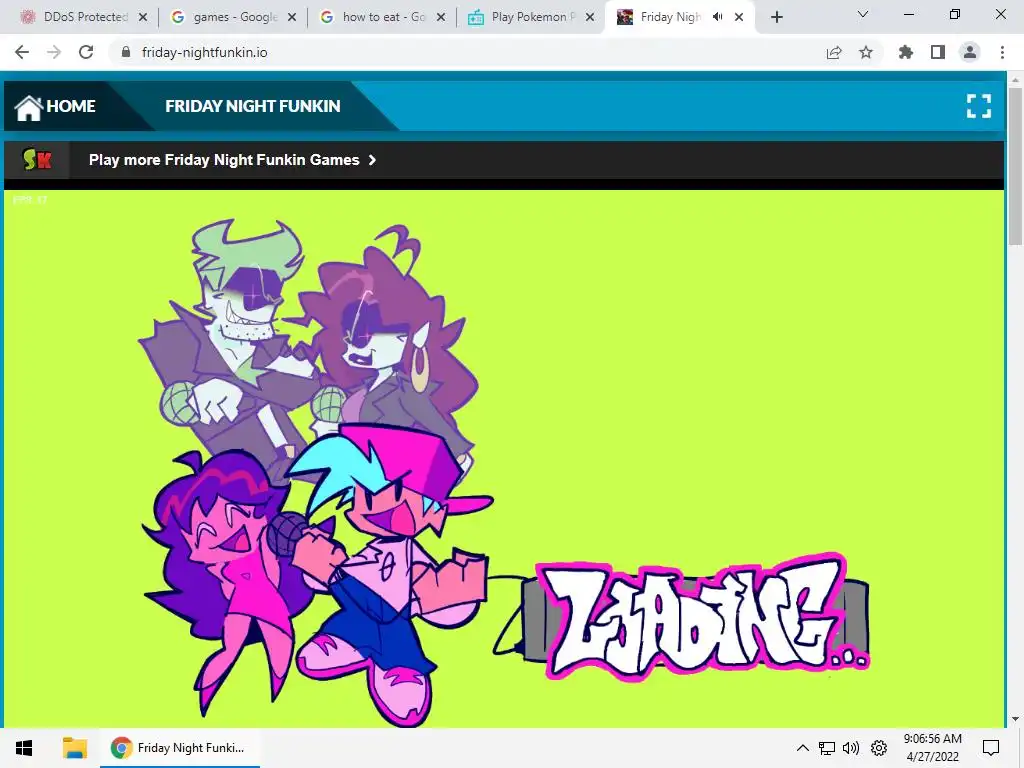The height and width of the screenshot is (768, 1024).
Task: Enter fullscreen mode for the game
Action: pos(979,106)
